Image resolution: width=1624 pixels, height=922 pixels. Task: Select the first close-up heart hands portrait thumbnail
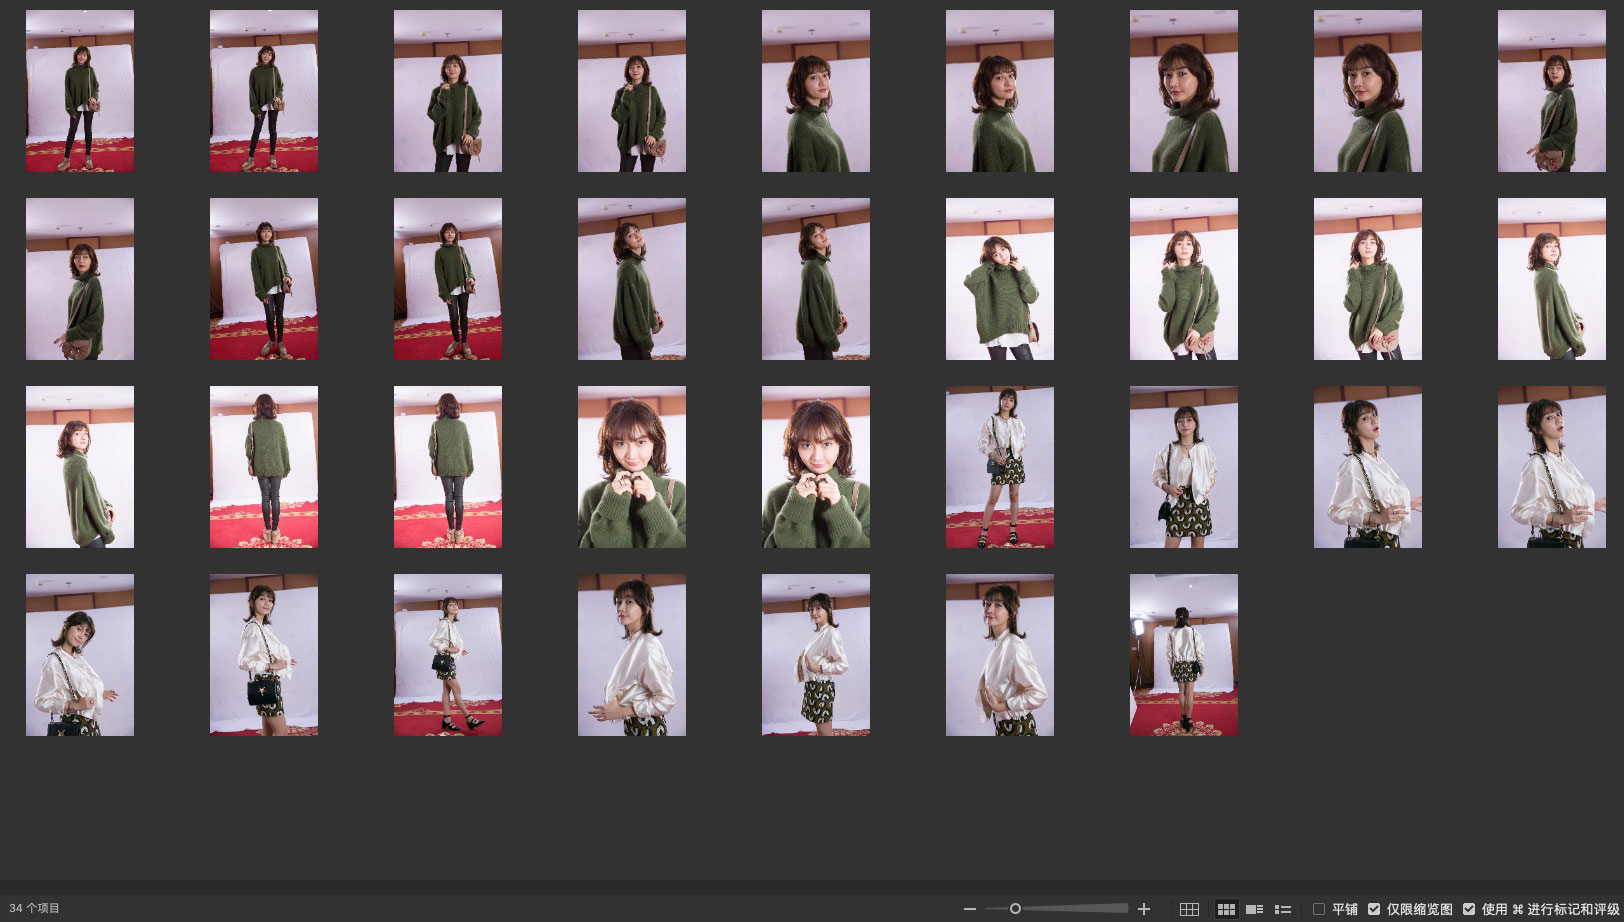(x=632, y=467)
